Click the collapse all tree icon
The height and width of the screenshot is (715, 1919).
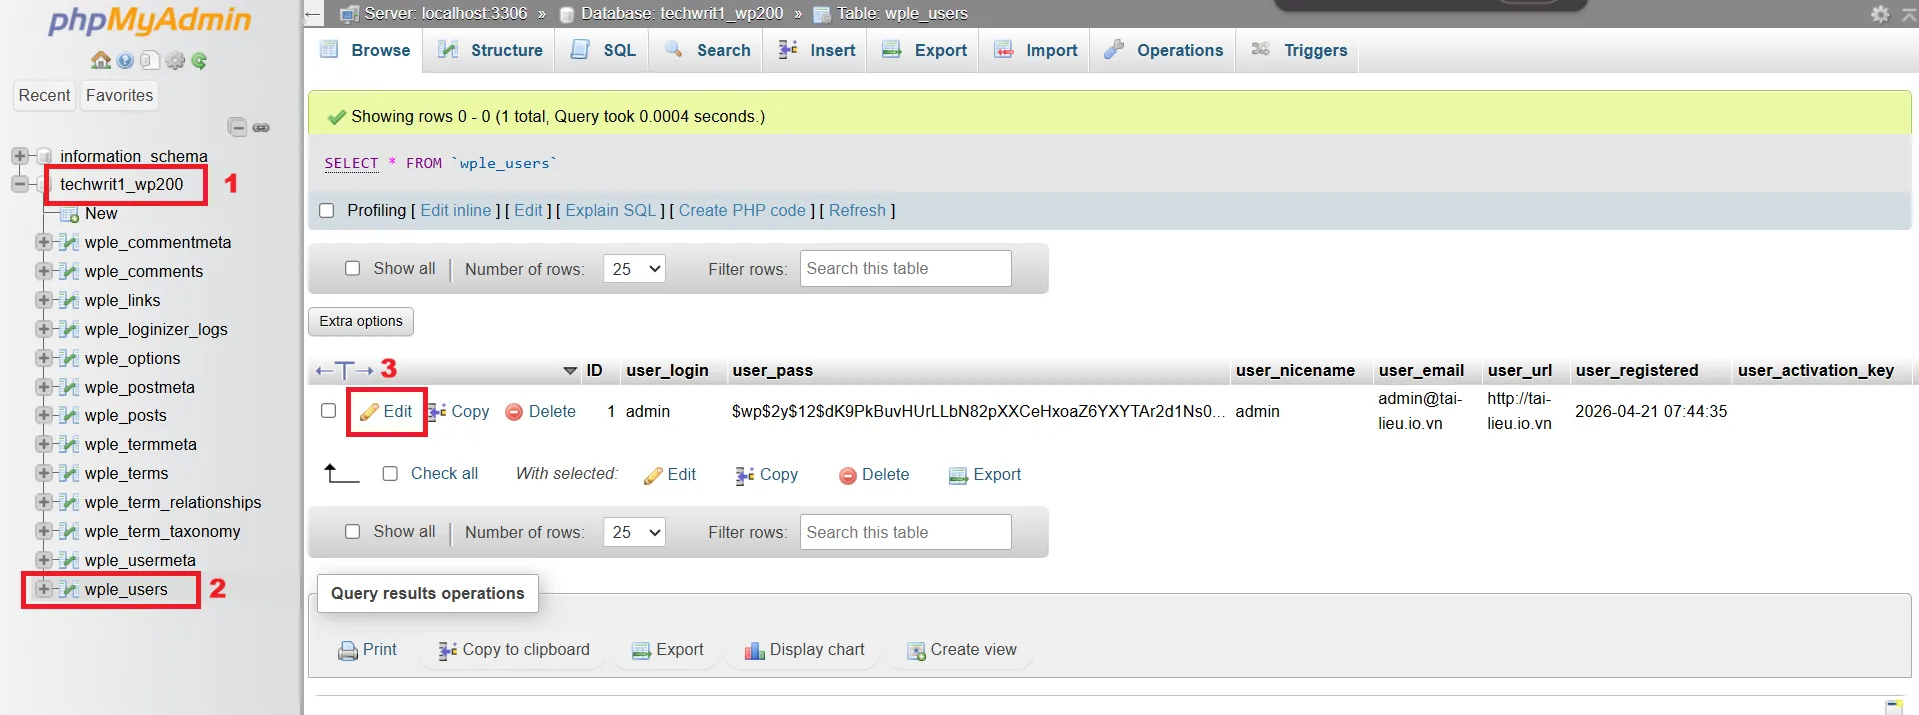point(237,127)
